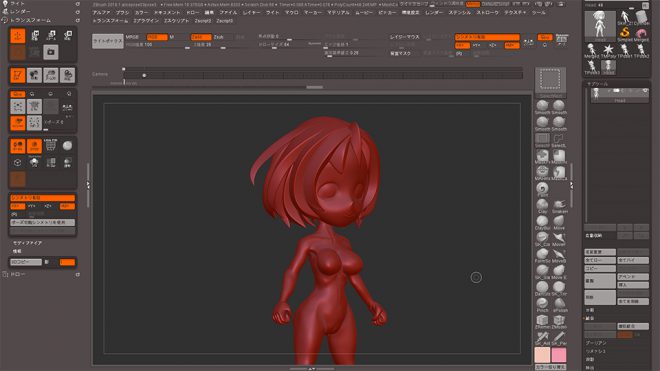Image resolution: width=660 pixels, height=371 pixels.
Task: Open the アルファ menu
Action: pyautogui.click(x=101, y=13)
